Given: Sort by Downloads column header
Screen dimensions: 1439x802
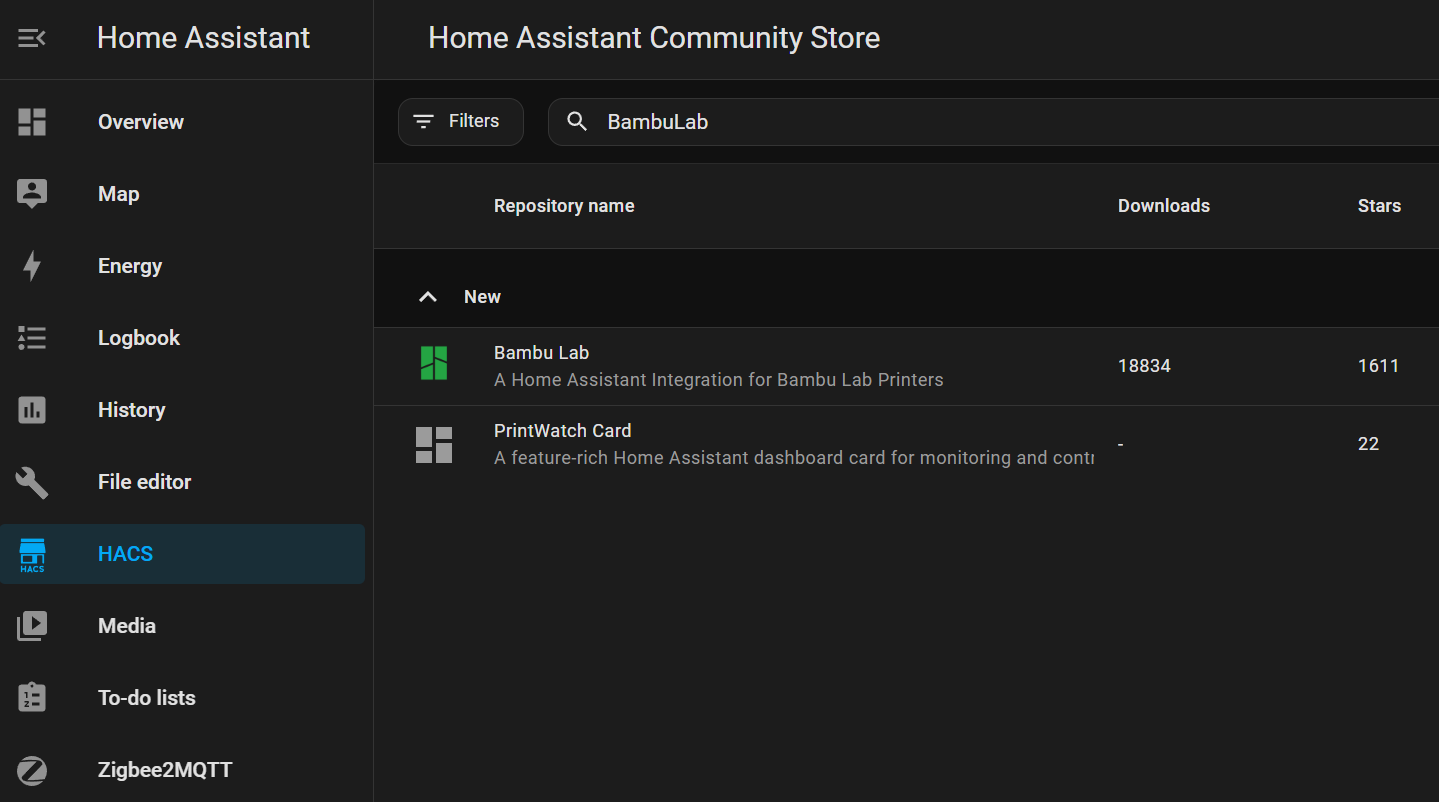Looking at the screenshot, I should 1164,206.
